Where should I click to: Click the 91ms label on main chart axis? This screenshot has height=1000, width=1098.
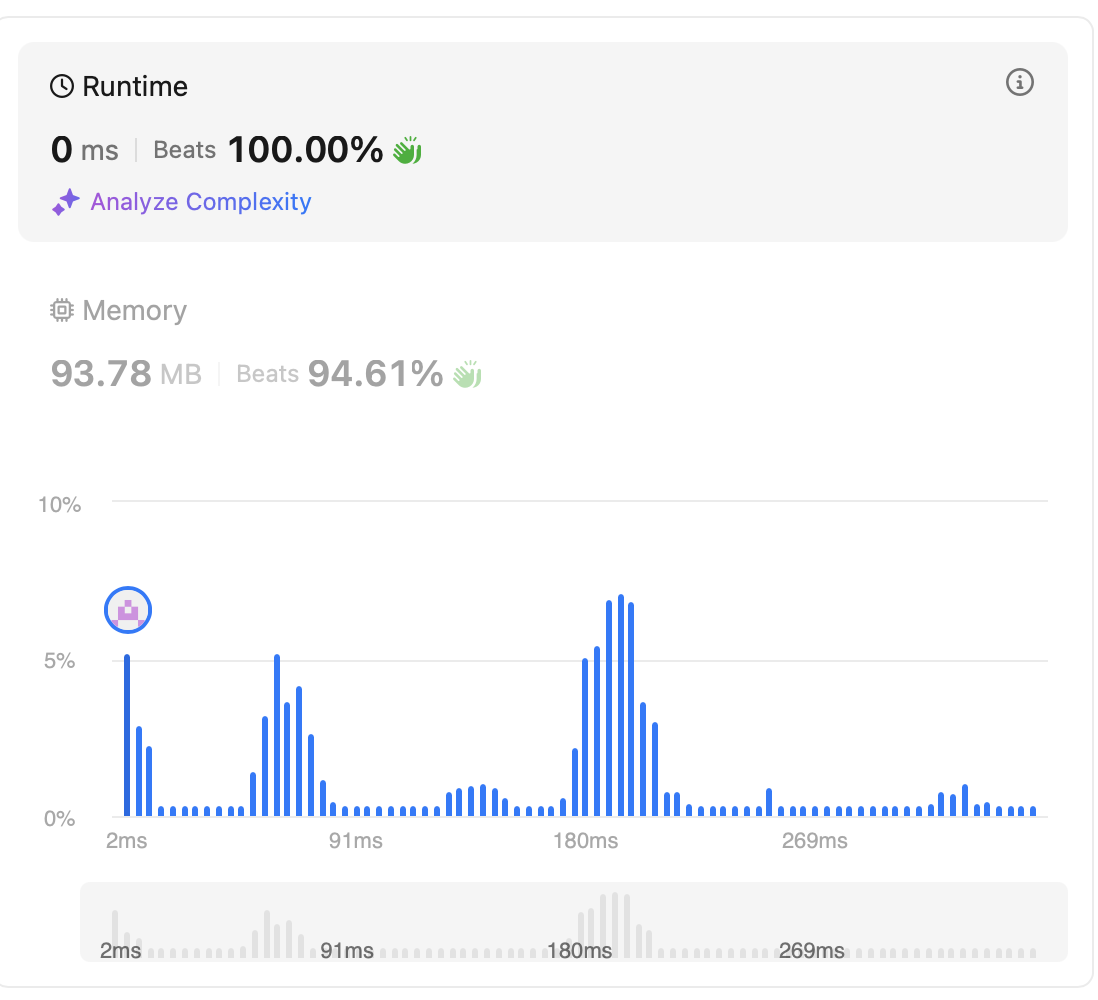coord(355,841)
